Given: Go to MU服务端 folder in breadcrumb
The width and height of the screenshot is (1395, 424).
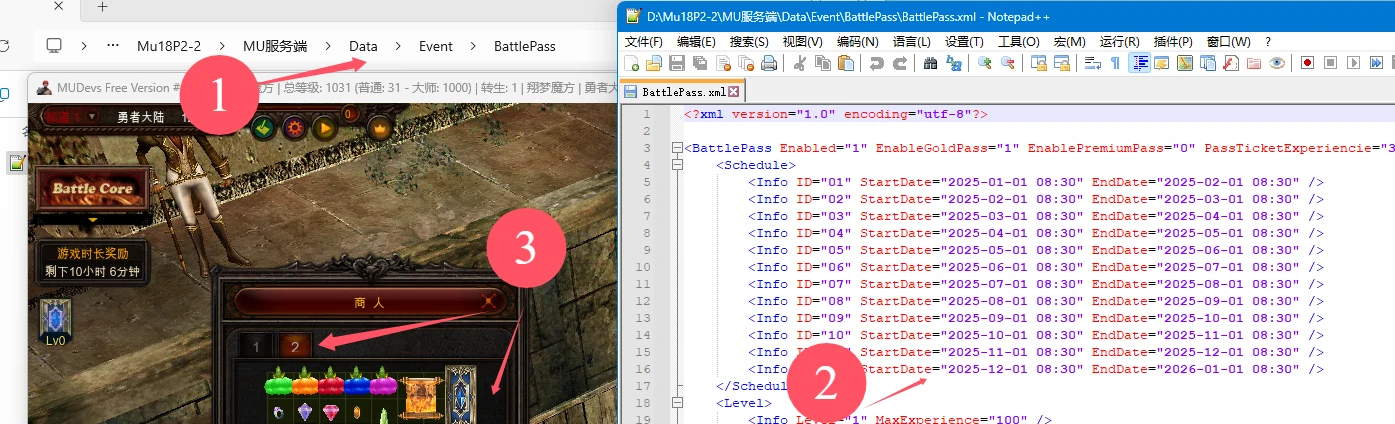Looking at the screenshot, I should click(275, 46).
